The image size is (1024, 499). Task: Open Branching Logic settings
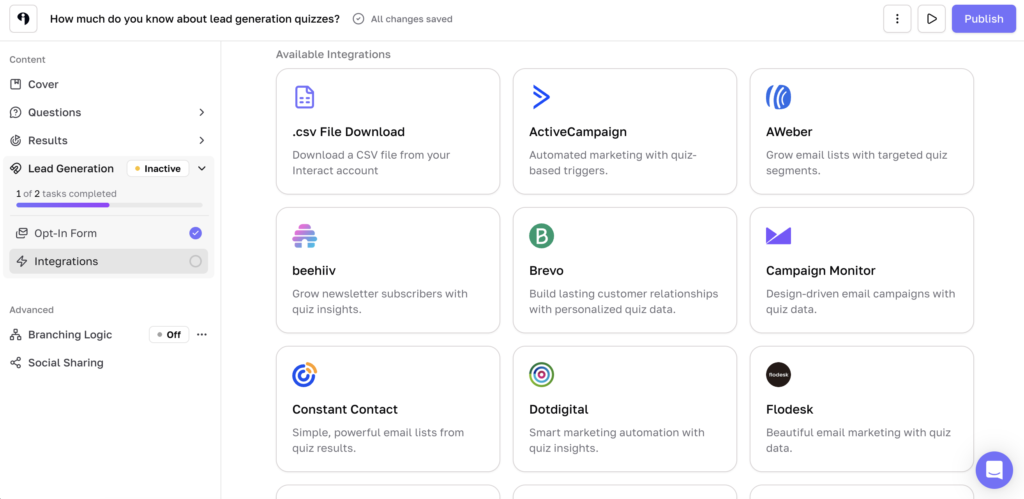(70, 334)
